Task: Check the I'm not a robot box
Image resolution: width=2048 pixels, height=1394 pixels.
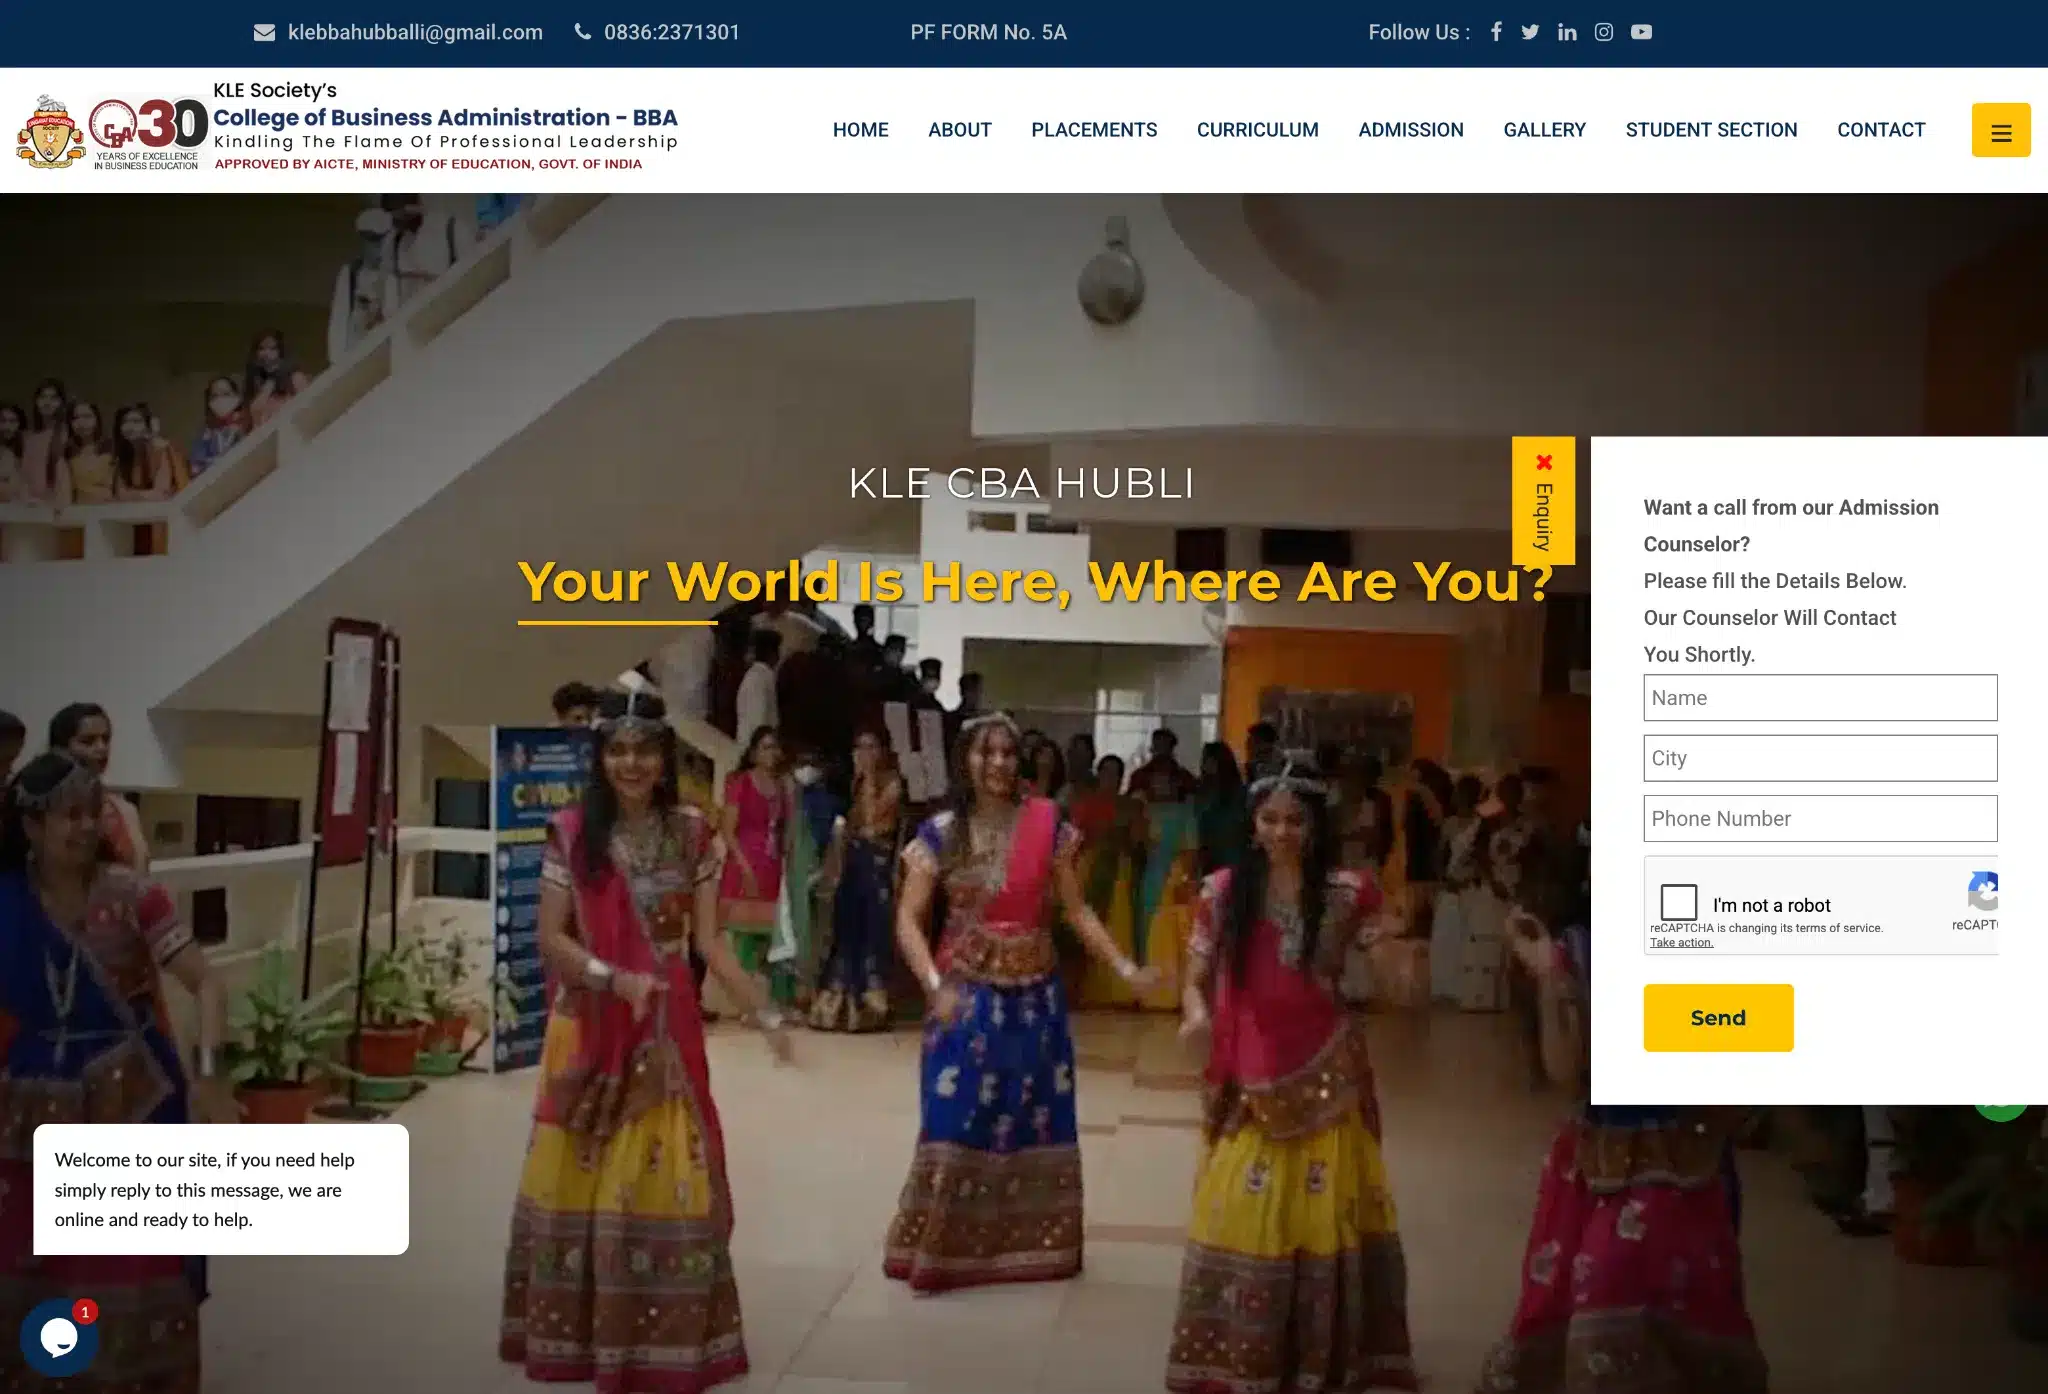Action: click(1679, 902)
